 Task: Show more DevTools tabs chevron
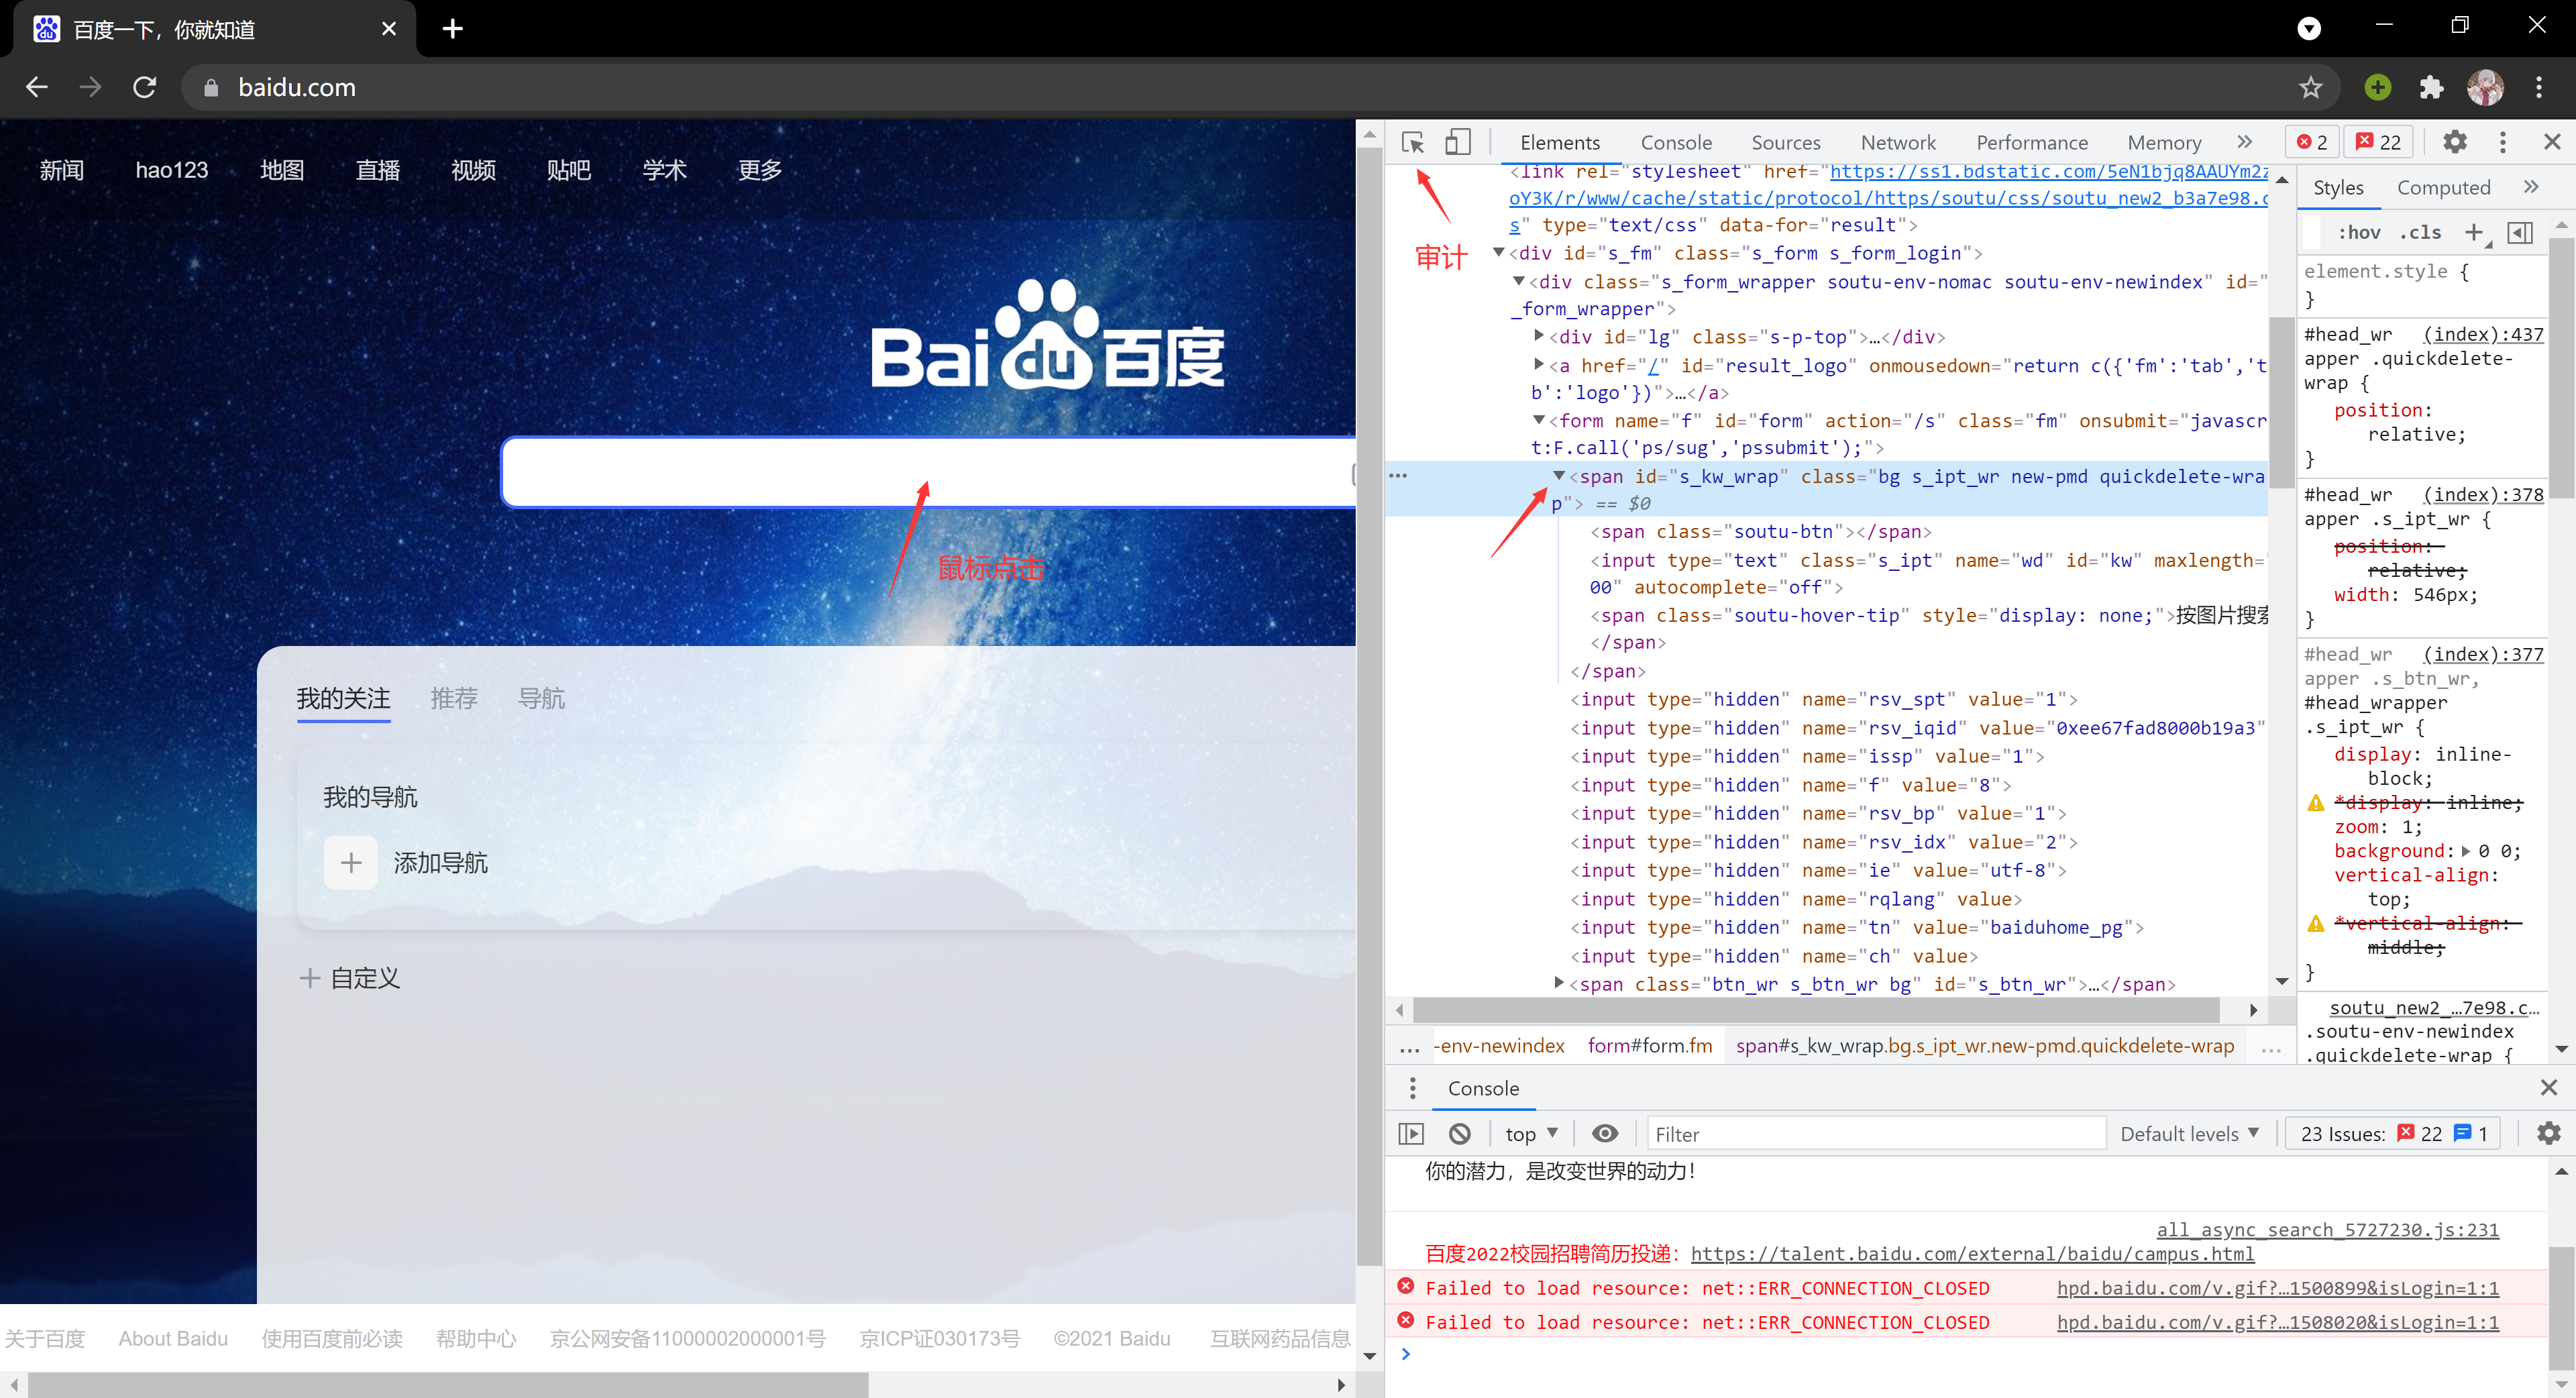[x=2245, y=142]
